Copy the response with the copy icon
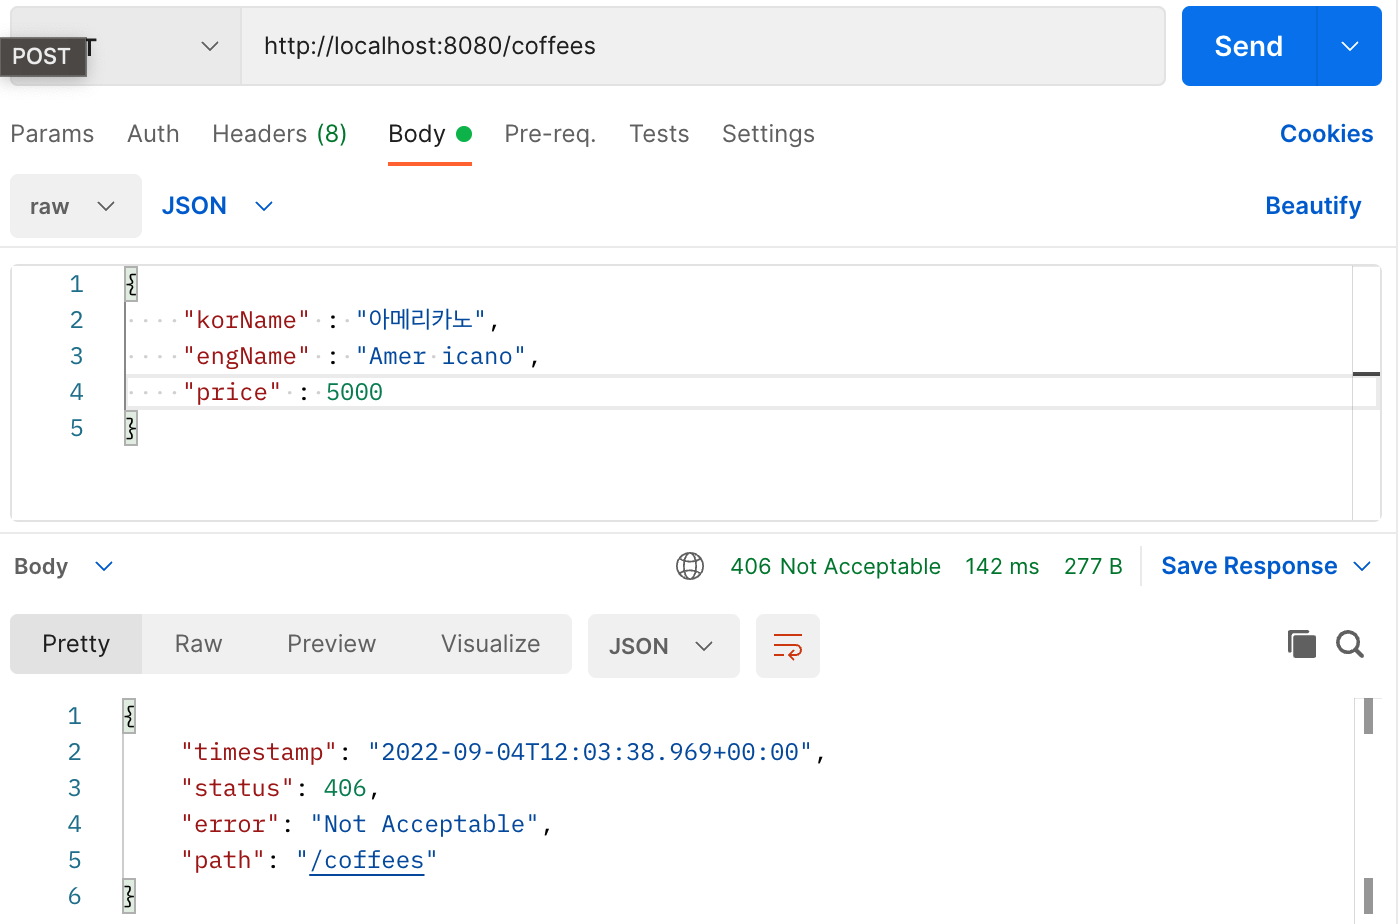1400x924 pixels. point(1302,644)
